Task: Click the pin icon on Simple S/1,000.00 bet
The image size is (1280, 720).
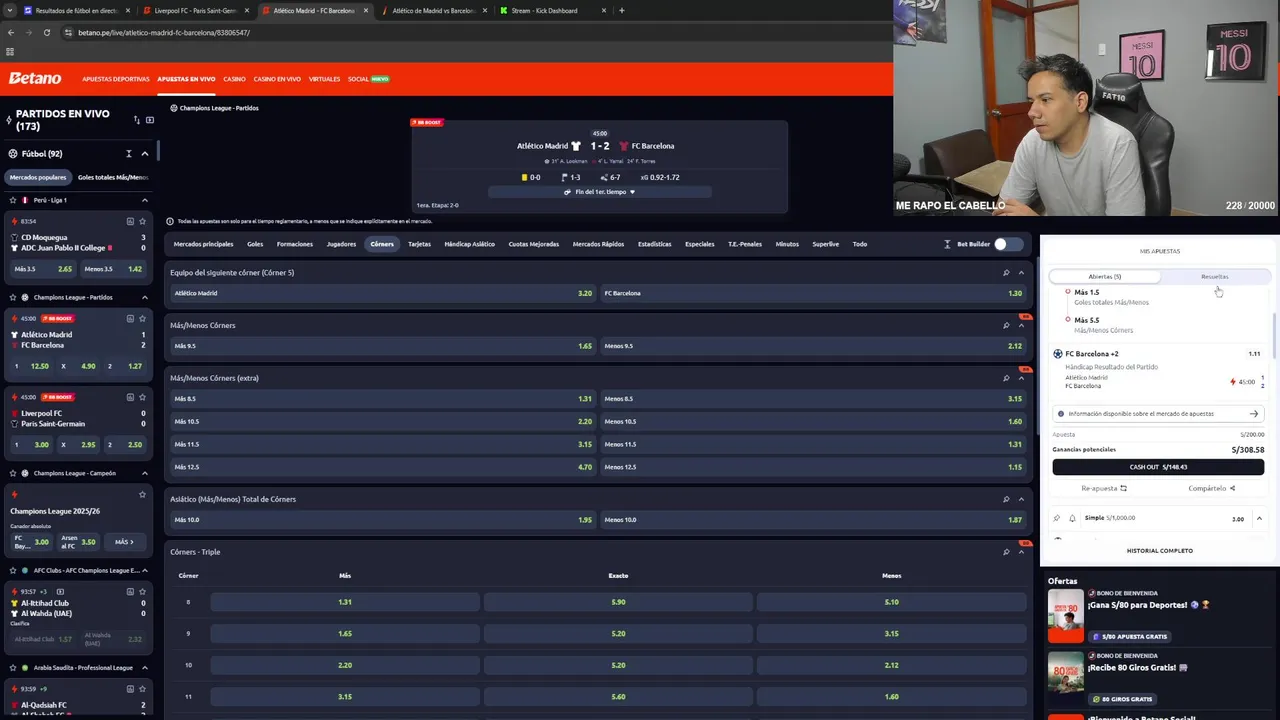Action: coord(1057,518)
